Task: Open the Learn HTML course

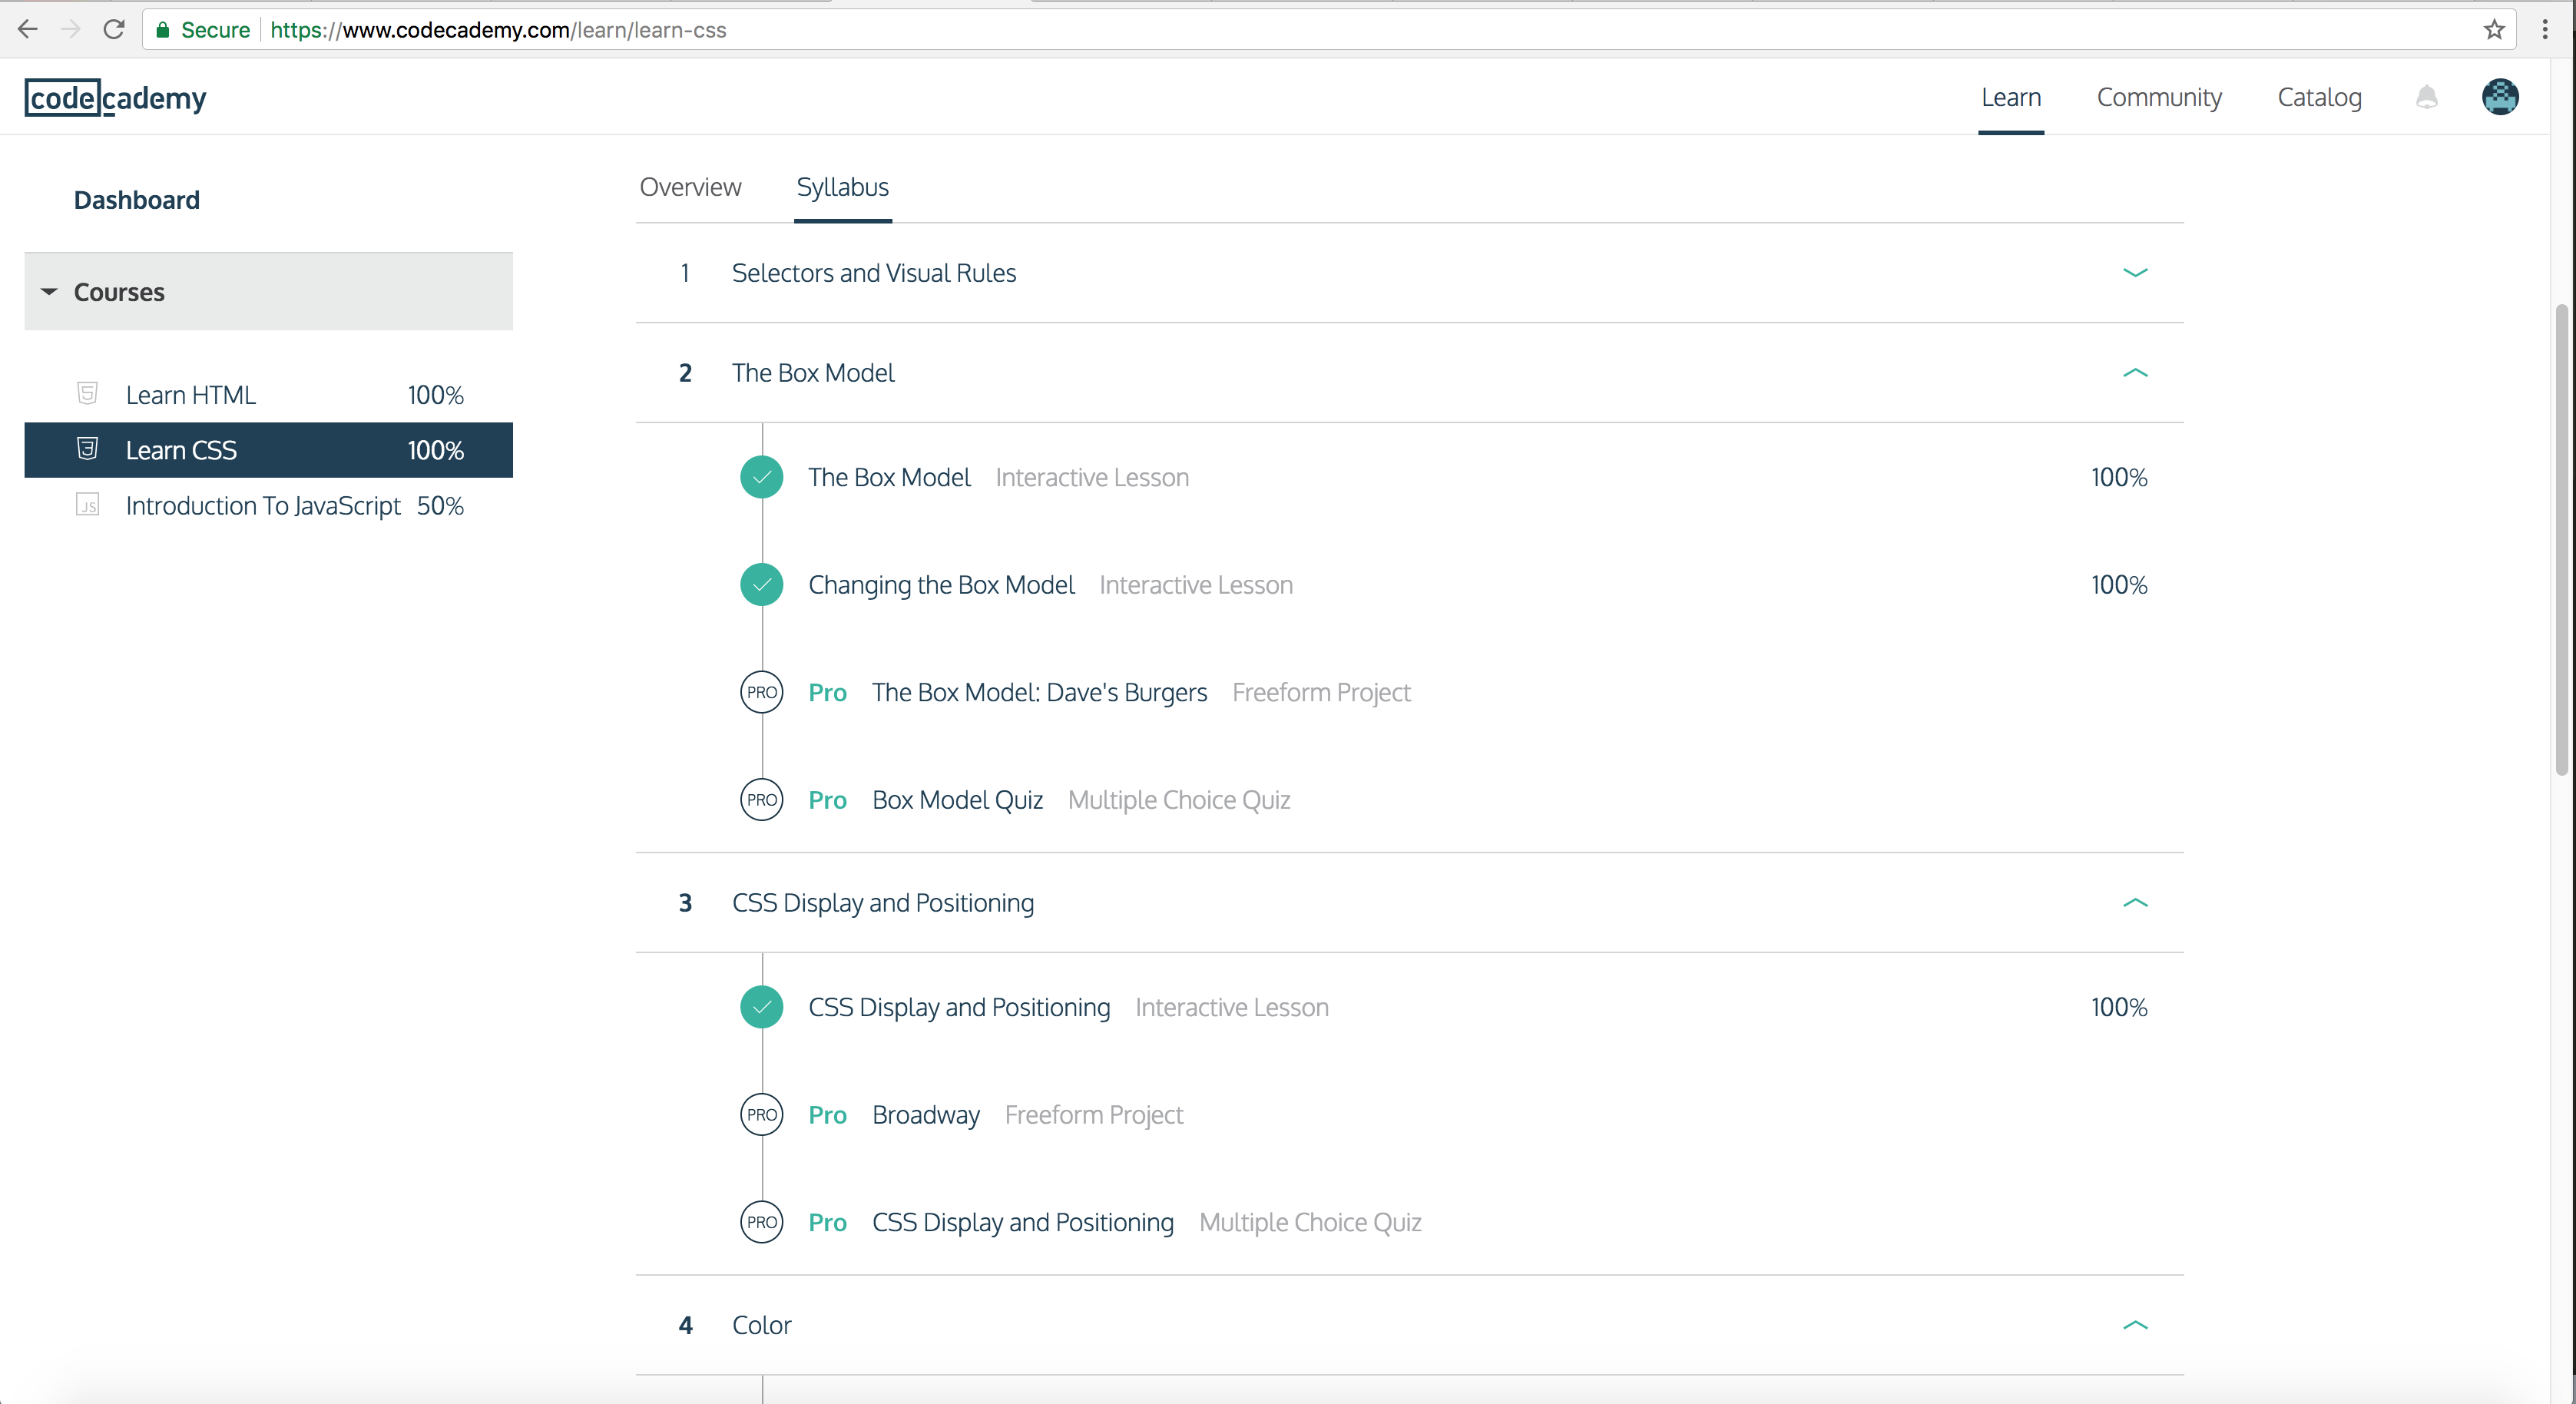Action: click(x=268, y=394)
